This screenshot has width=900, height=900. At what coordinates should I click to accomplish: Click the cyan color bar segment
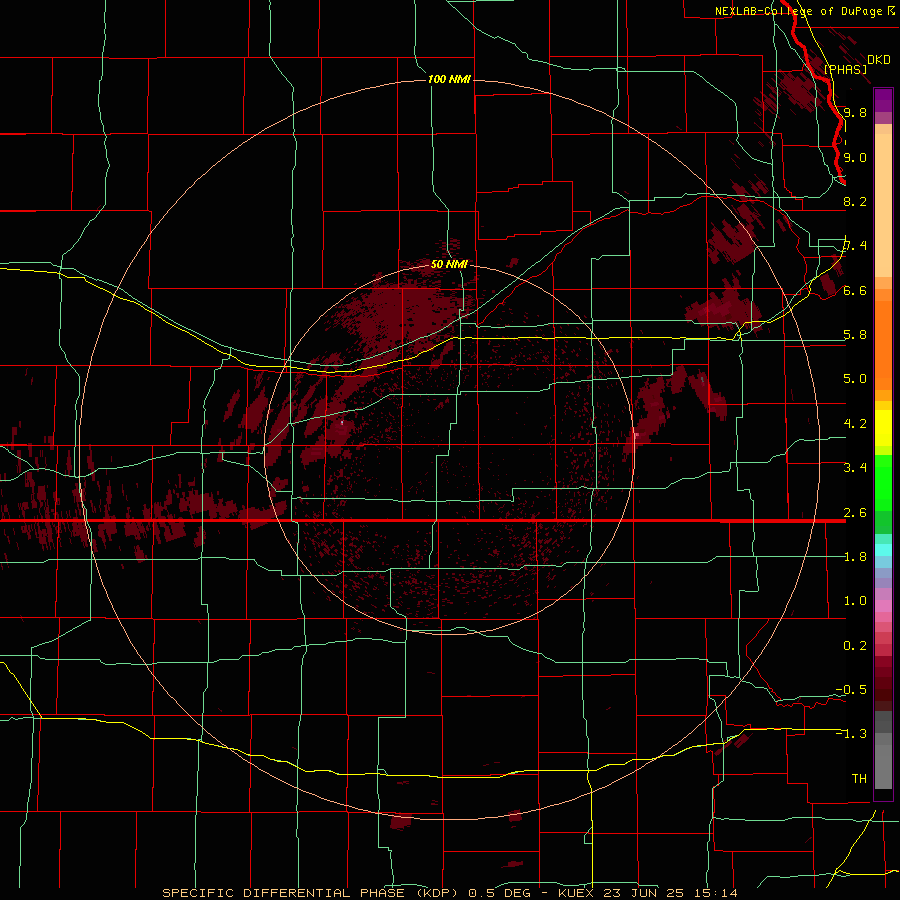coord(883,550)
